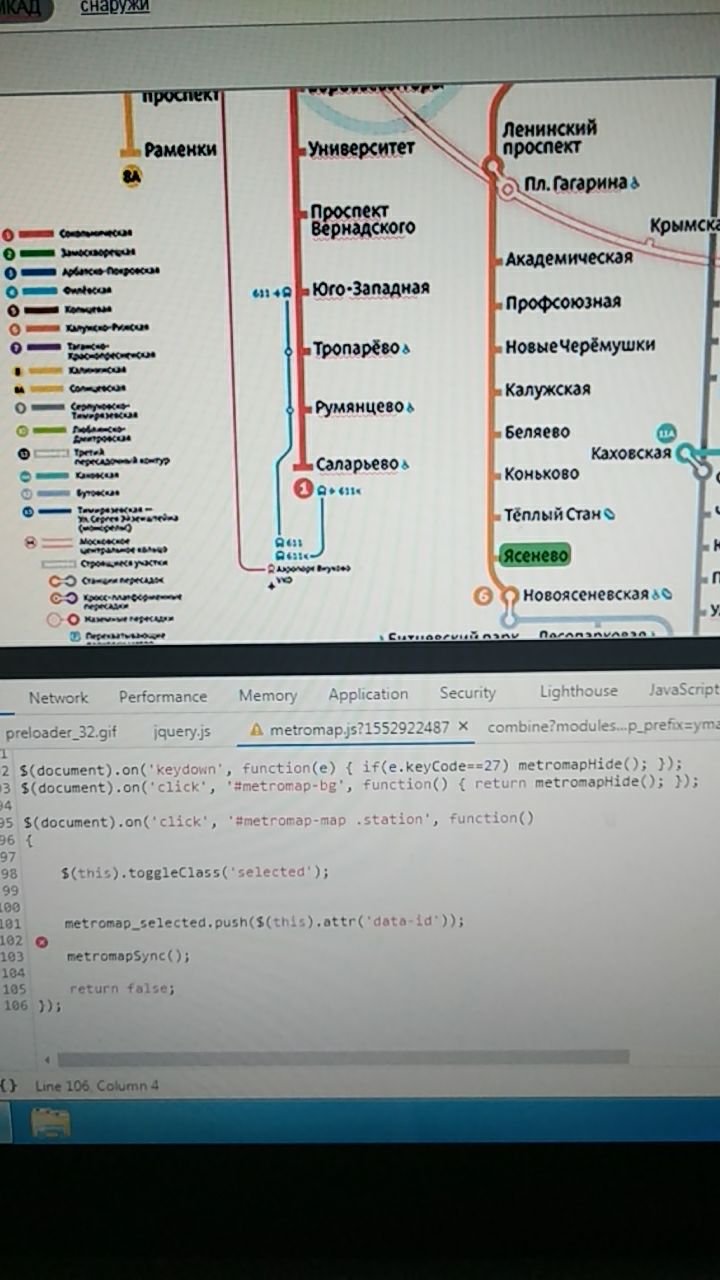The image size is (720, 1280).
Task: Click the Университет station label
Action: coord(361,148)
